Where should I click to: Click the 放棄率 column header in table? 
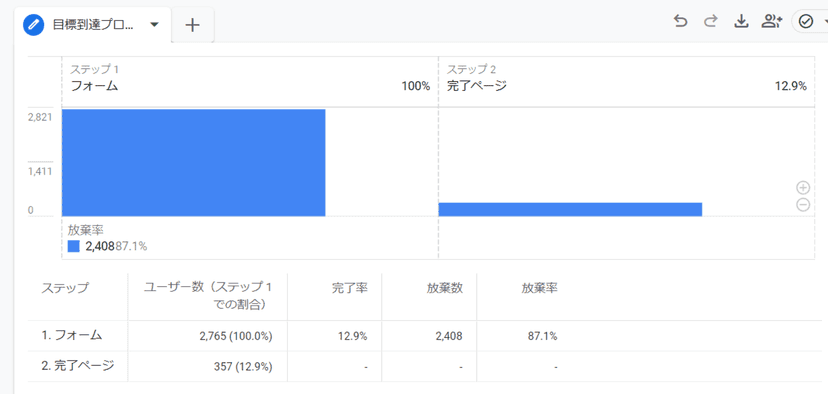(540, 288)
